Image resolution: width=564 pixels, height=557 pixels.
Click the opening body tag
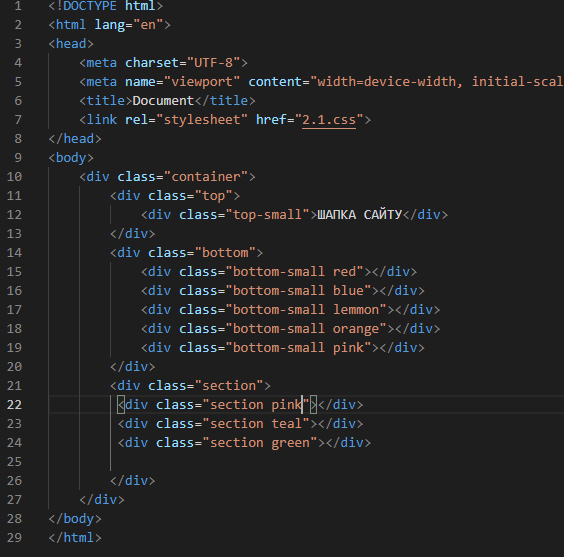pos(71,158)
